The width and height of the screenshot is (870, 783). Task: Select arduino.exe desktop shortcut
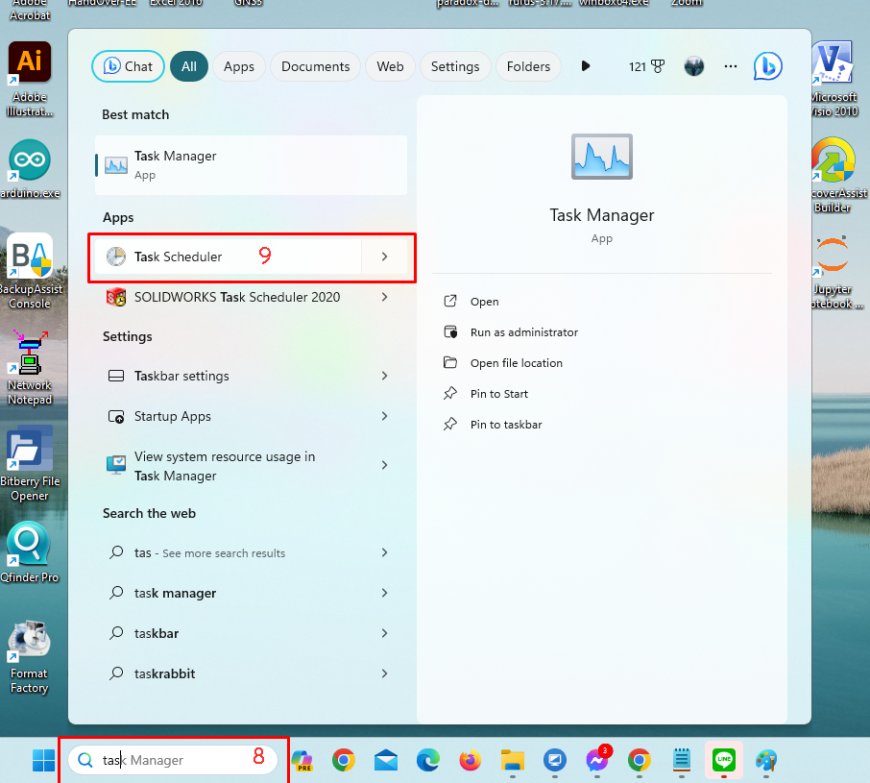click(x=30, y=169)
